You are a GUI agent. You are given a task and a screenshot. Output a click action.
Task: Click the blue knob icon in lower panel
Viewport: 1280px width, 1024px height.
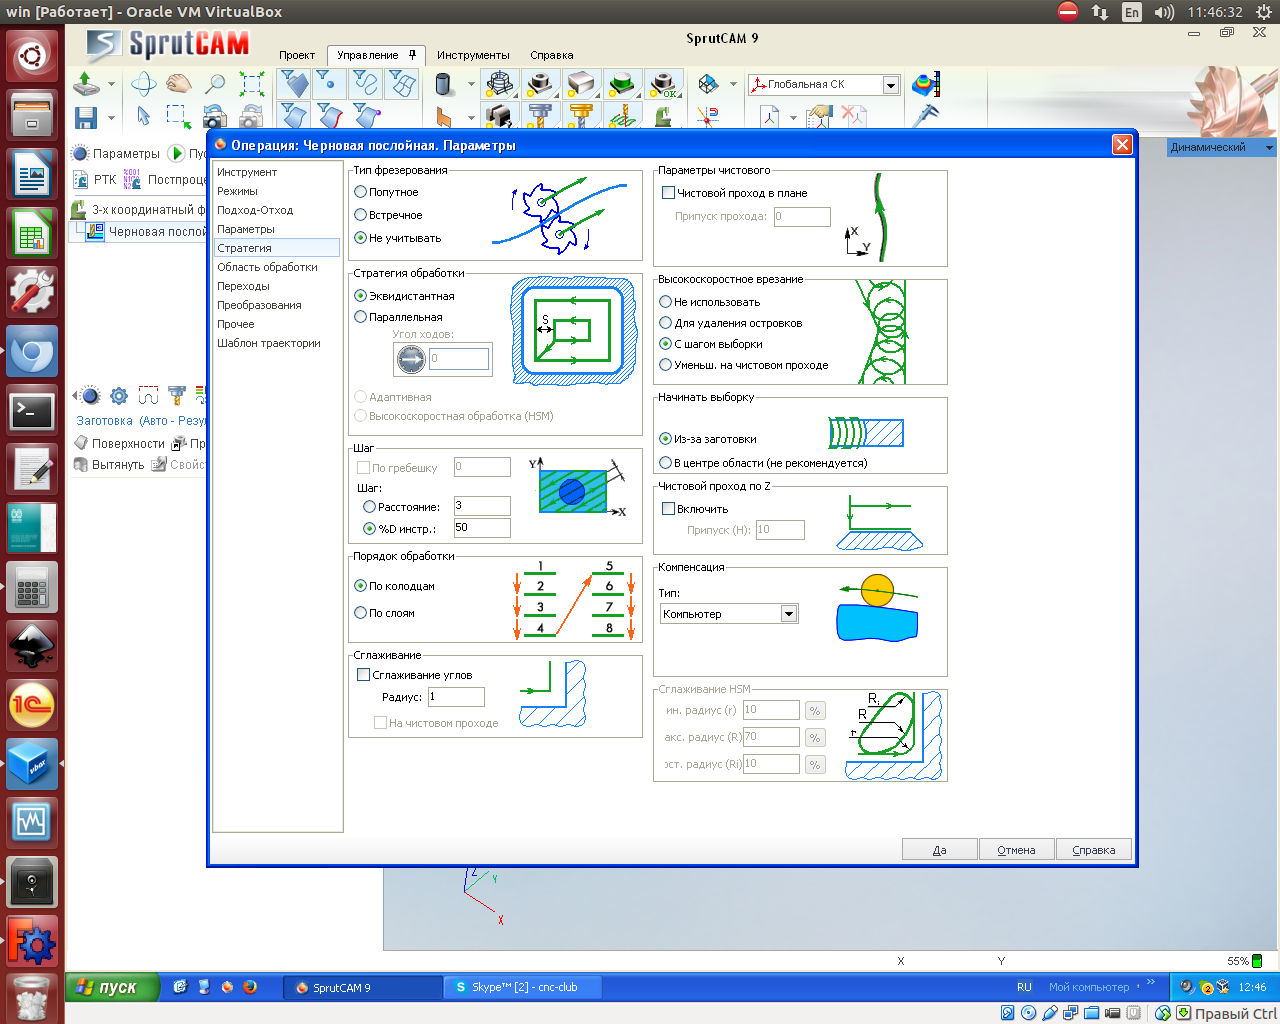[x=88, y=396]
